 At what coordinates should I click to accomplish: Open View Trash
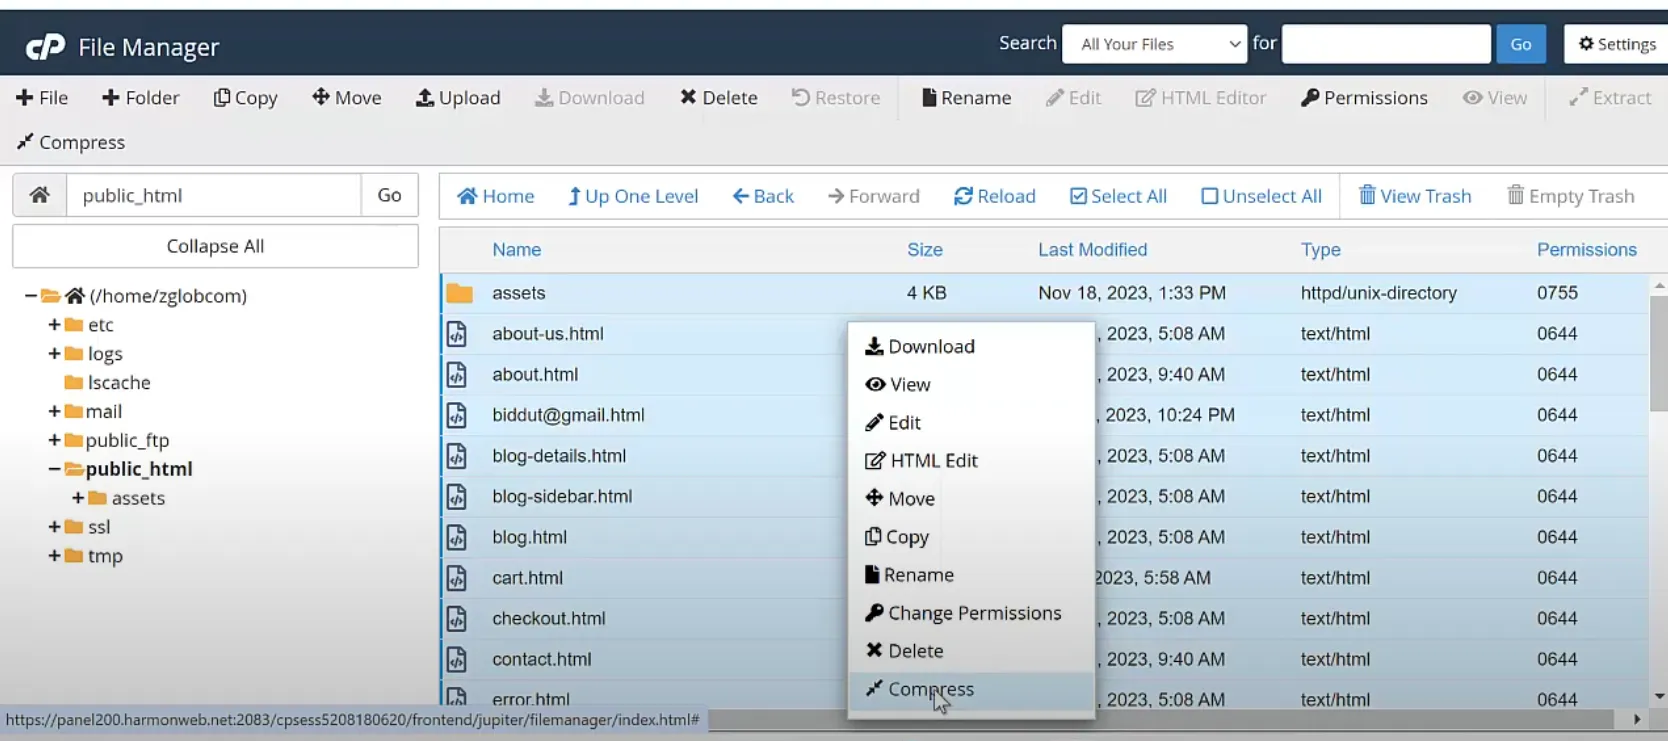click(x=1414, y=196)
